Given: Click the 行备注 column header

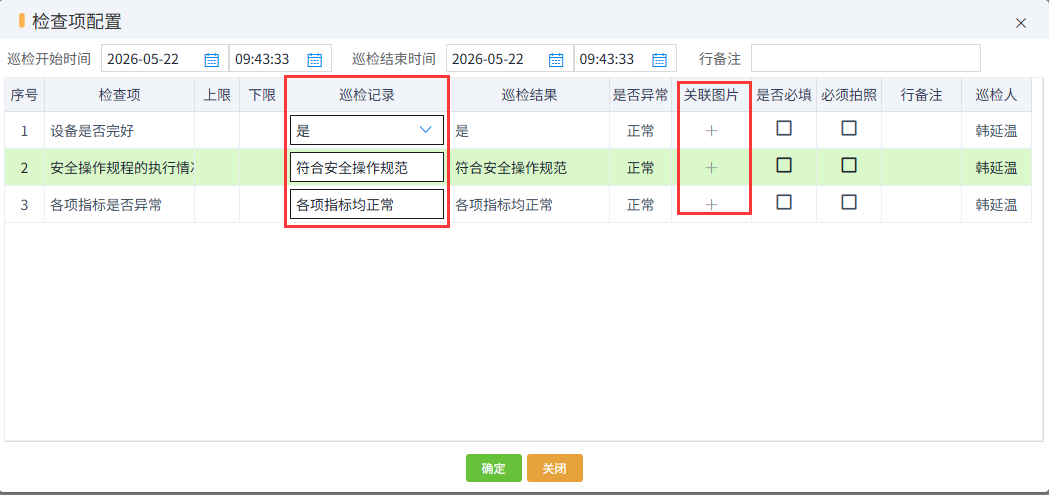Looking at the screenshot, I should pyautogui.click(x=921, y=95).
